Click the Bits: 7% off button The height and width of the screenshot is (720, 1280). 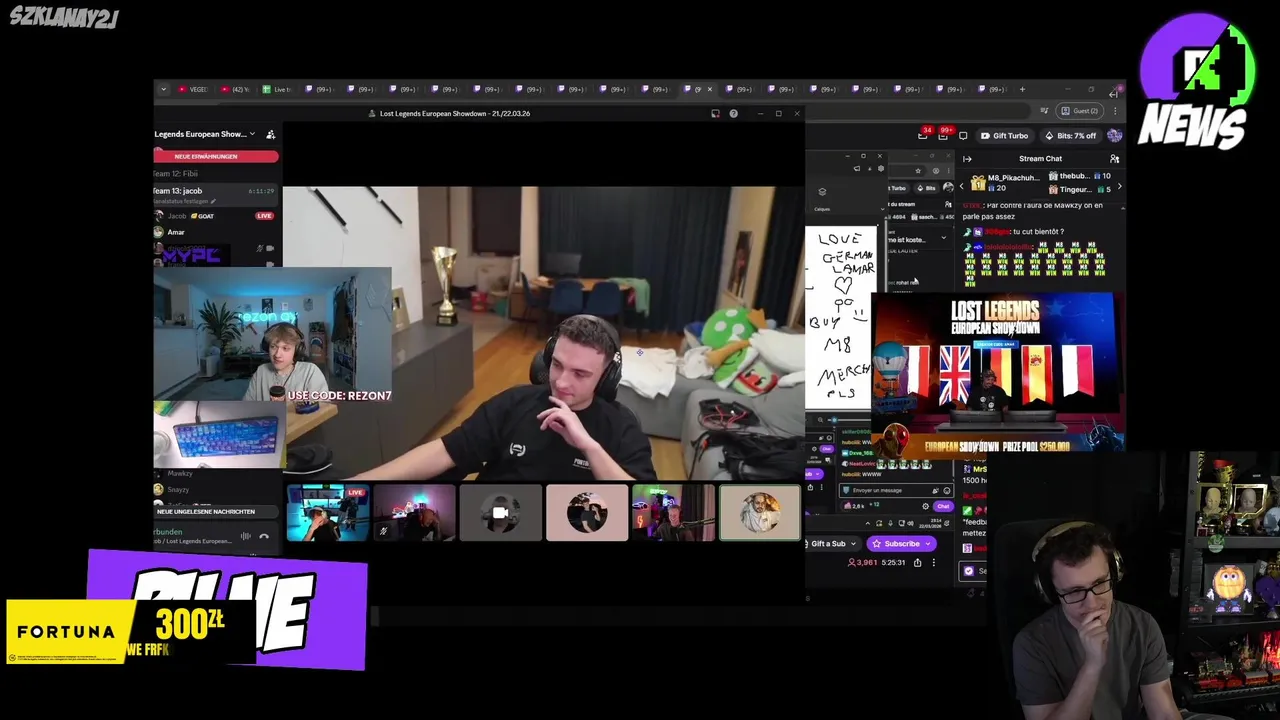(x=1070, y=136)
